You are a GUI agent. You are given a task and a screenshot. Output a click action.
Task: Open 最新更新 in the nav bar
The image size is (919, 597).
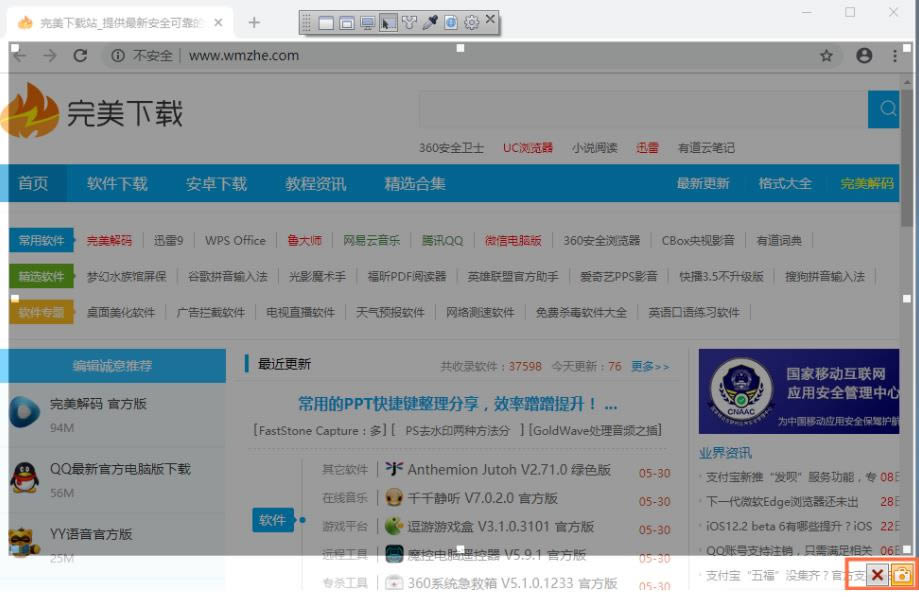(x=703, y=183)
